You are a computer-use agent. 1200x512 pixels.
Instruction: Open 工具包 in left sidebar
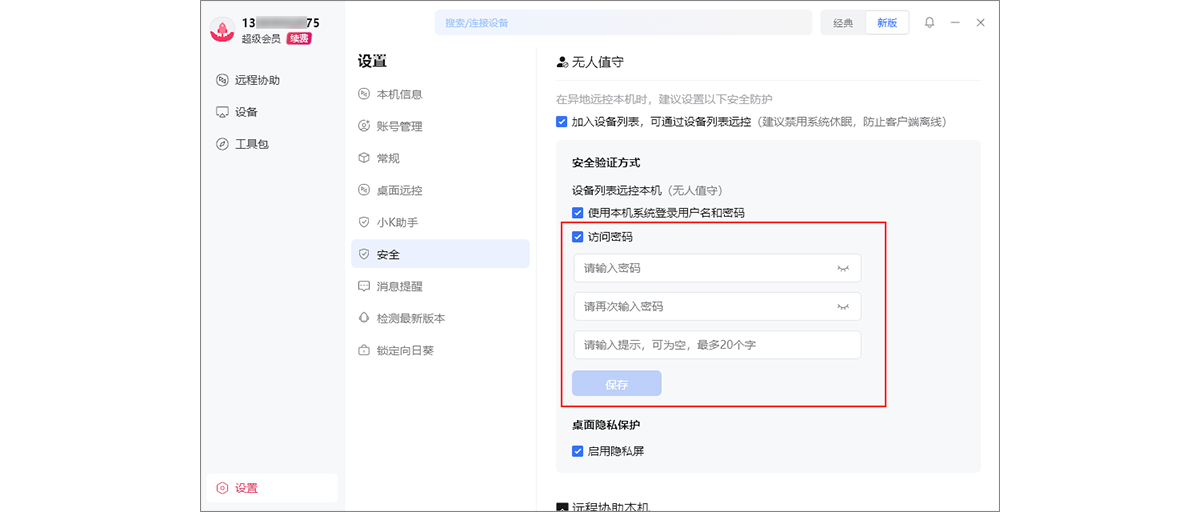pyautogui.click(x=251, y=144)
